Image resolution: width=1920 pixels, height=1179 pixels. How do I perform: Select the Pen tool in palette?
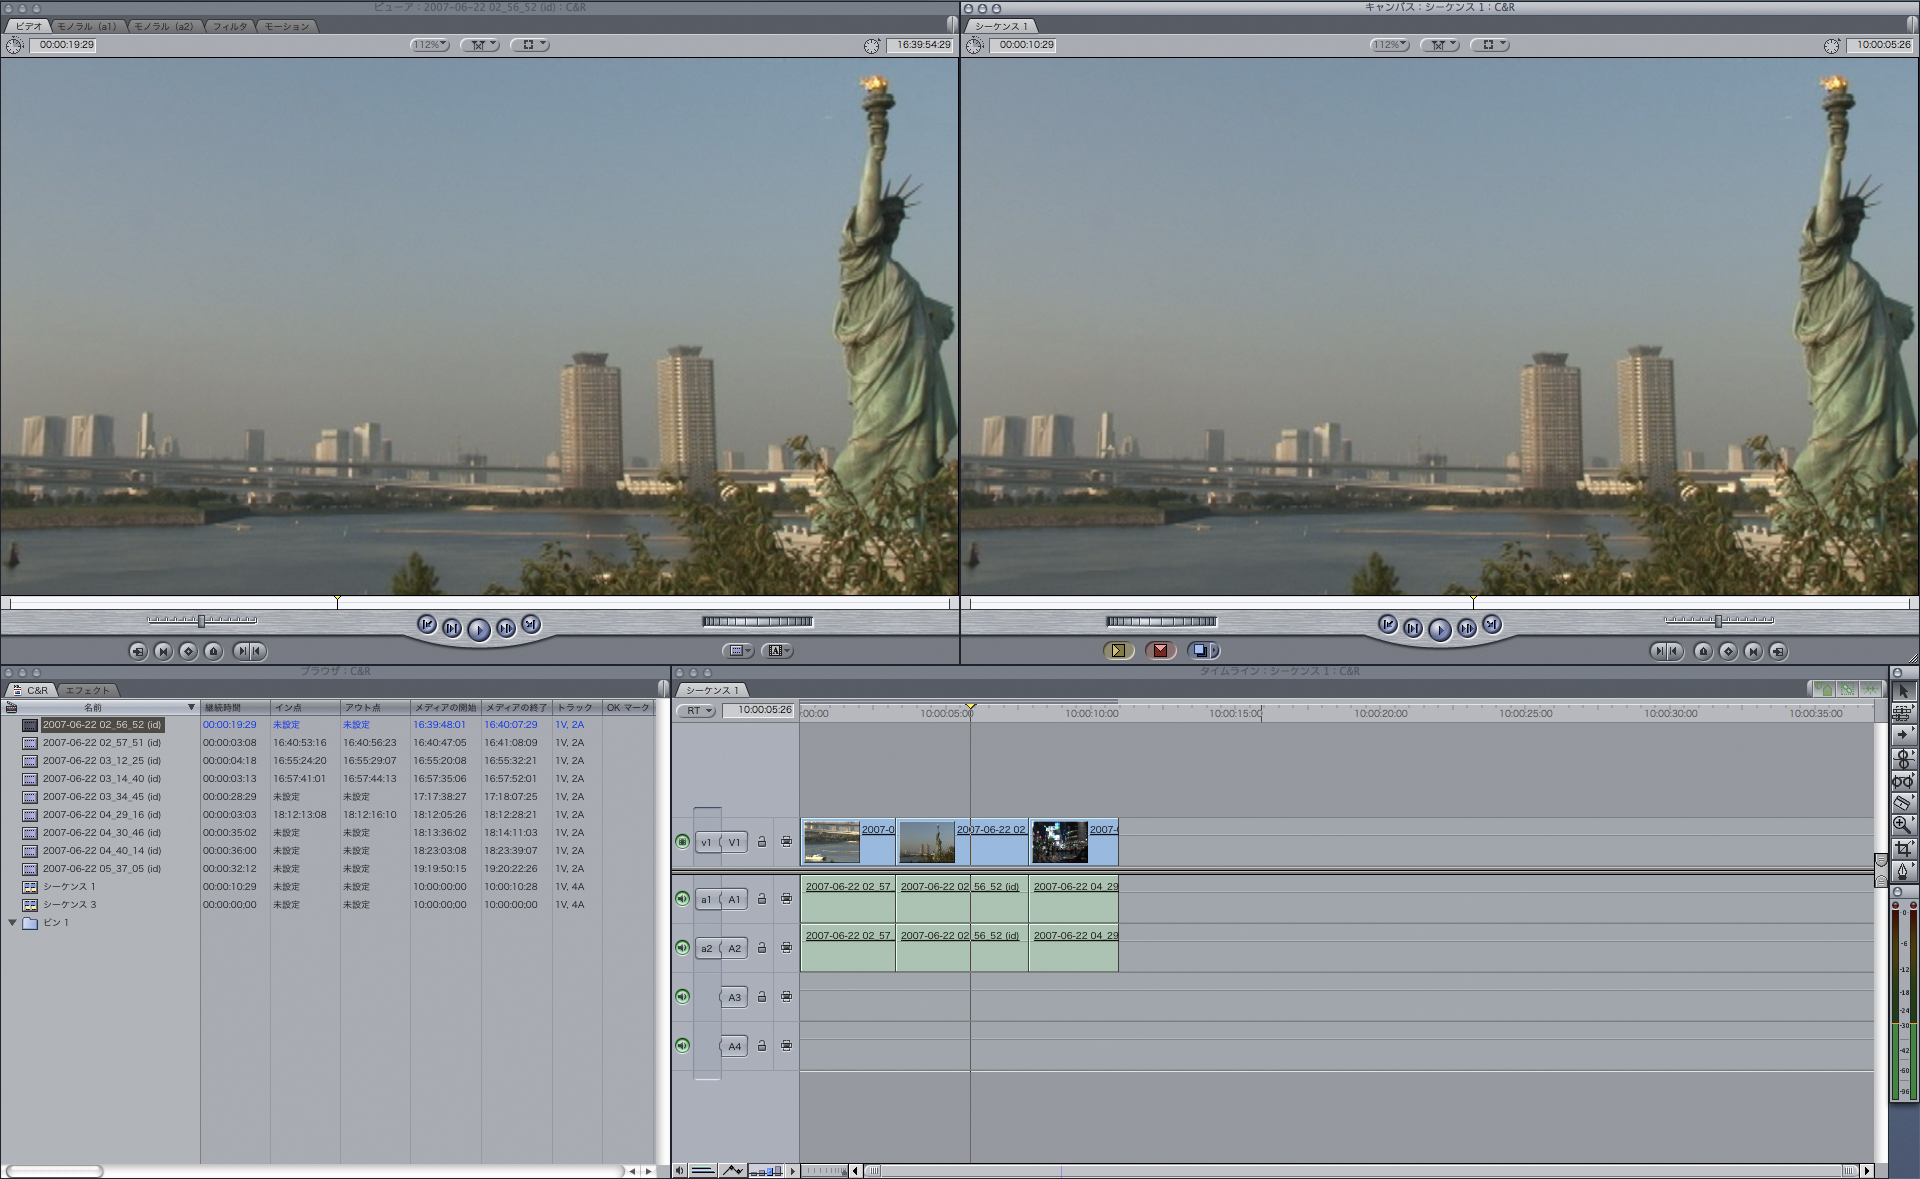tap(1903, 871)
